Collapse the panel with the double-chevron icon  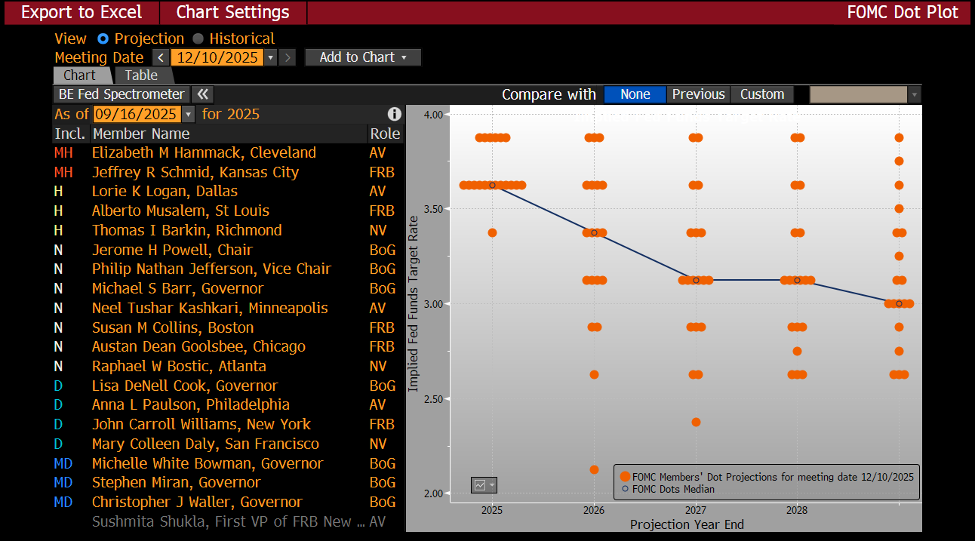(203, 94)
